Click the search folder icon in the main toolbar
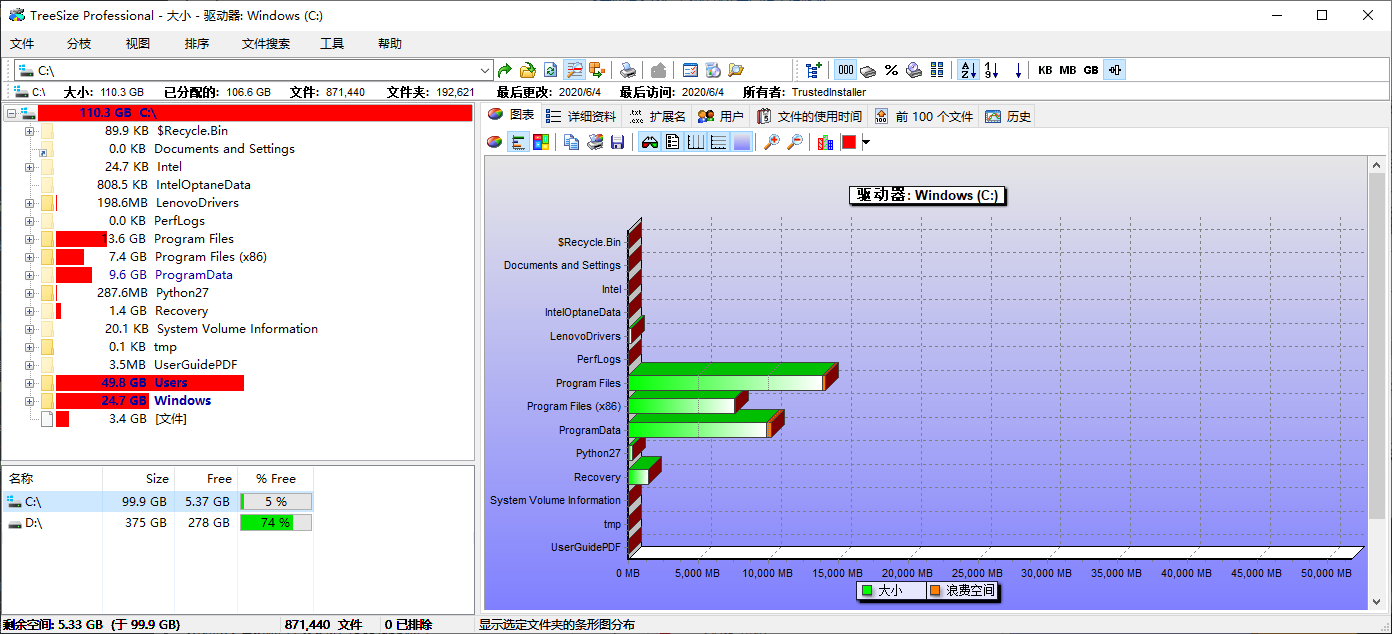This screenshot has height=634, width=1392. (736, 70)
